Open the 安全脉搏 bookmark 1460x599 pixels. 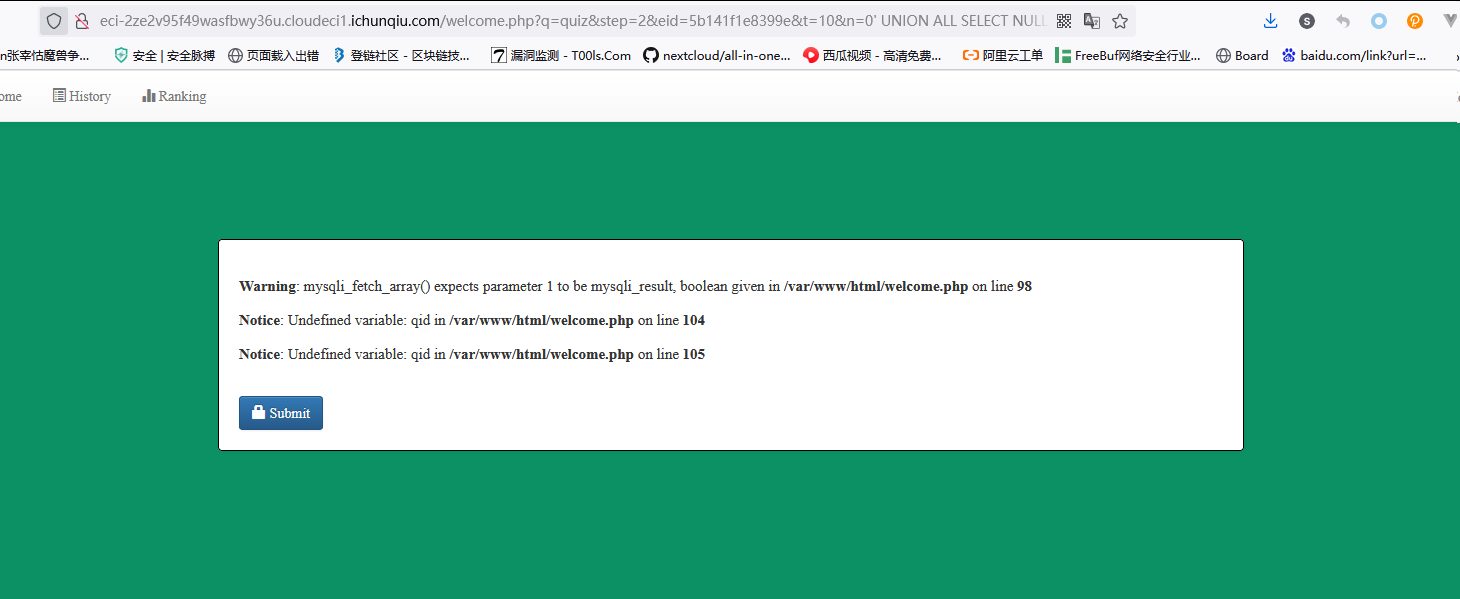pyautogui.click(x=165, y=56)
